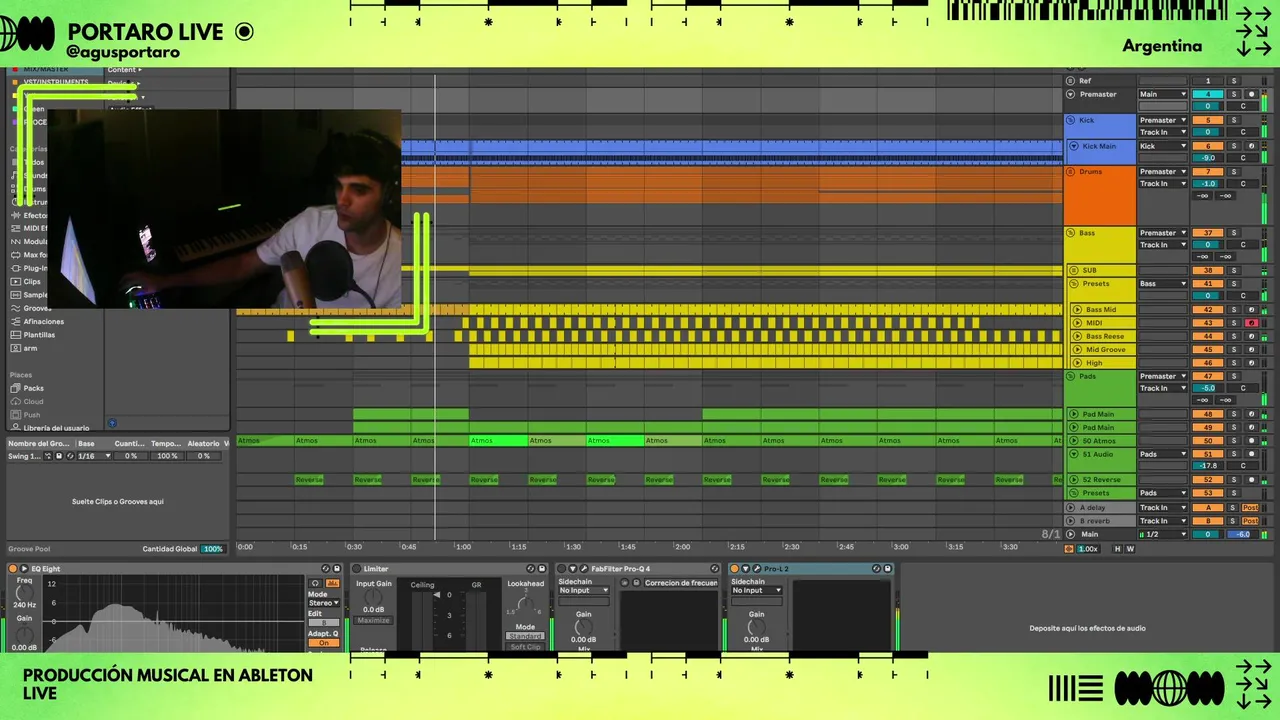Image resolution: width=1280 pixels, height=720 pixels.
Task: Arm the Premaster track for recording
Action: pos(1251,94)
